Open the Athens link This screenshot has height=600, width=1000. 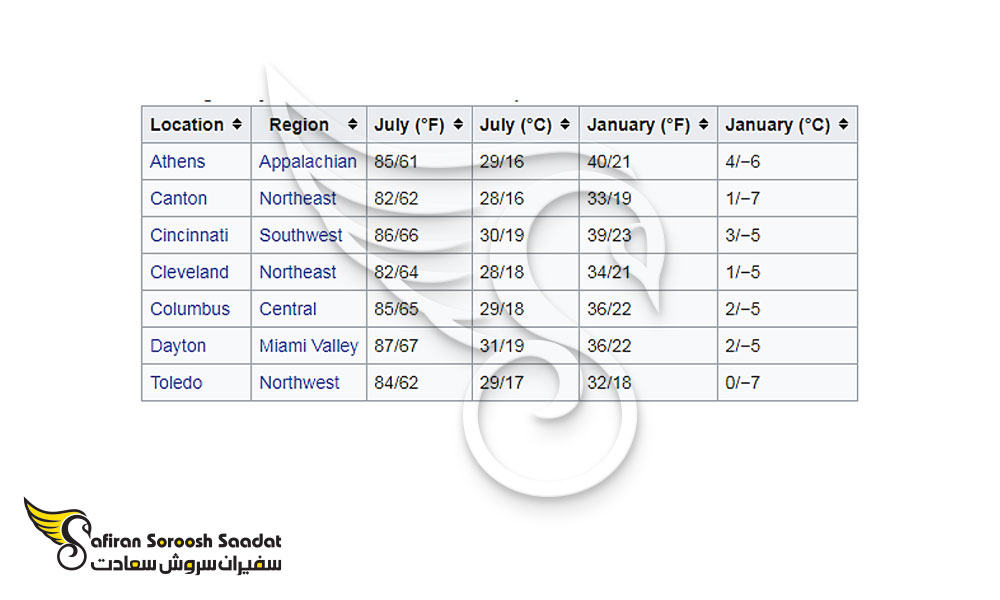tap(177, 161)
